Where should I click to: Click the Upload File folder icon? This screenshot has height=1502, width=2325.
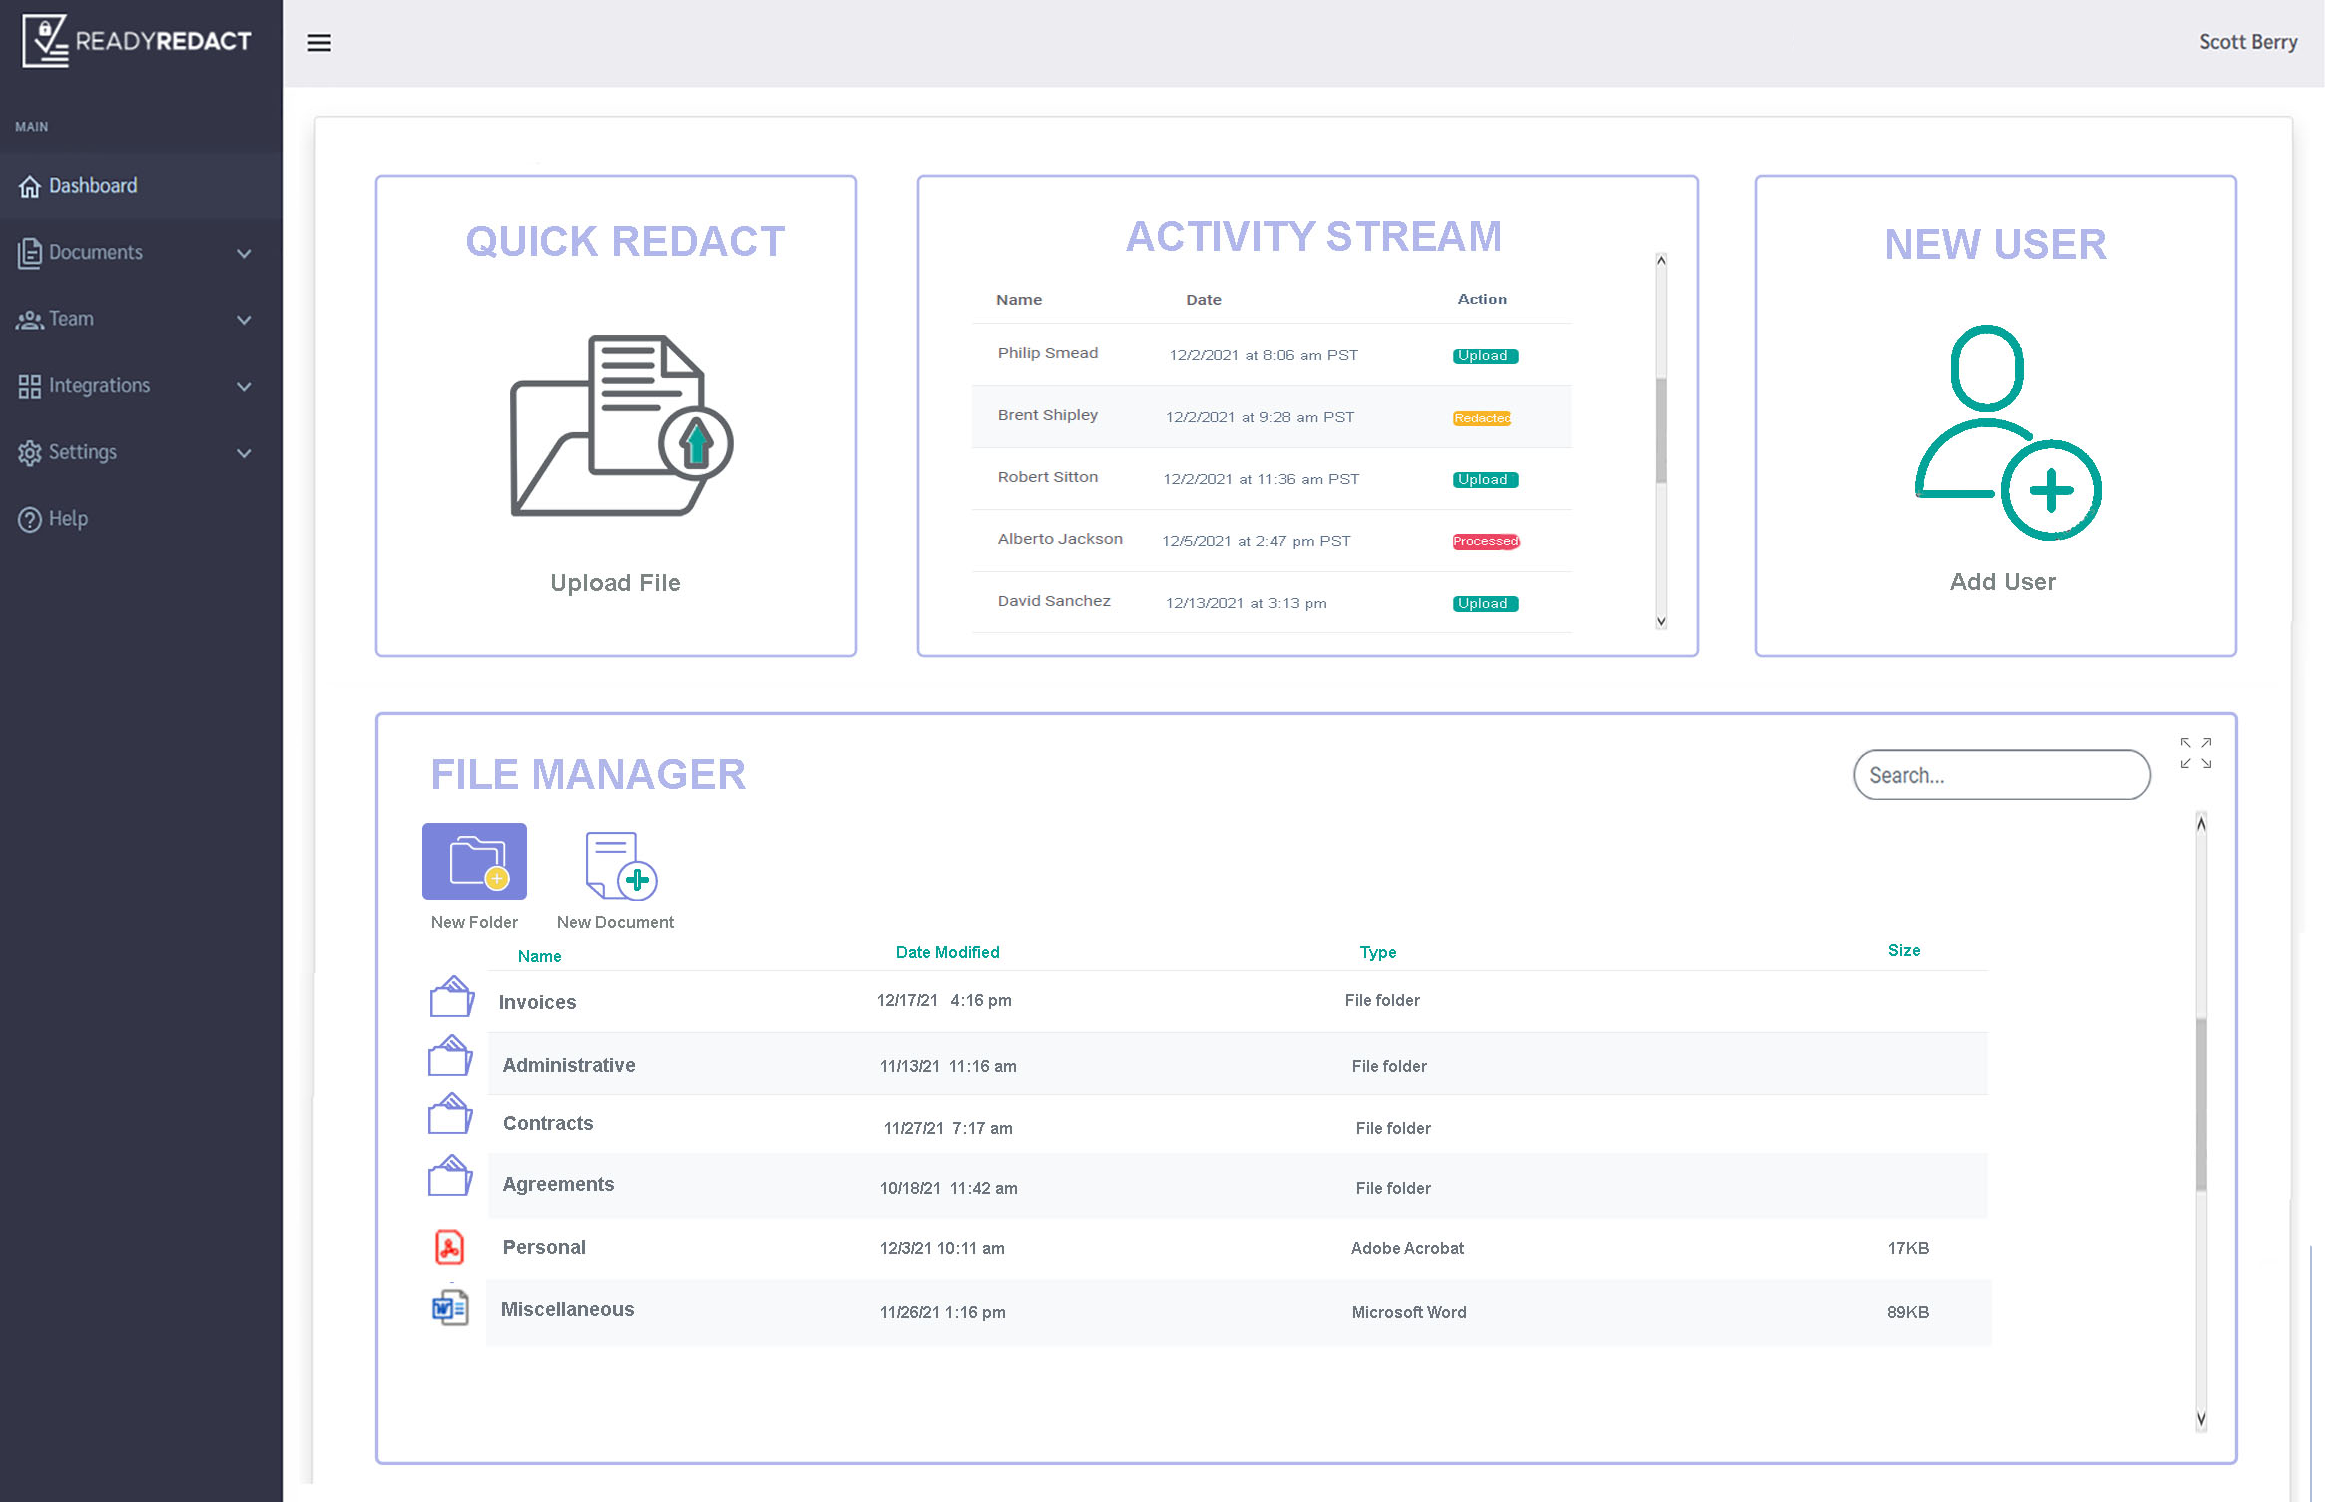621,426
